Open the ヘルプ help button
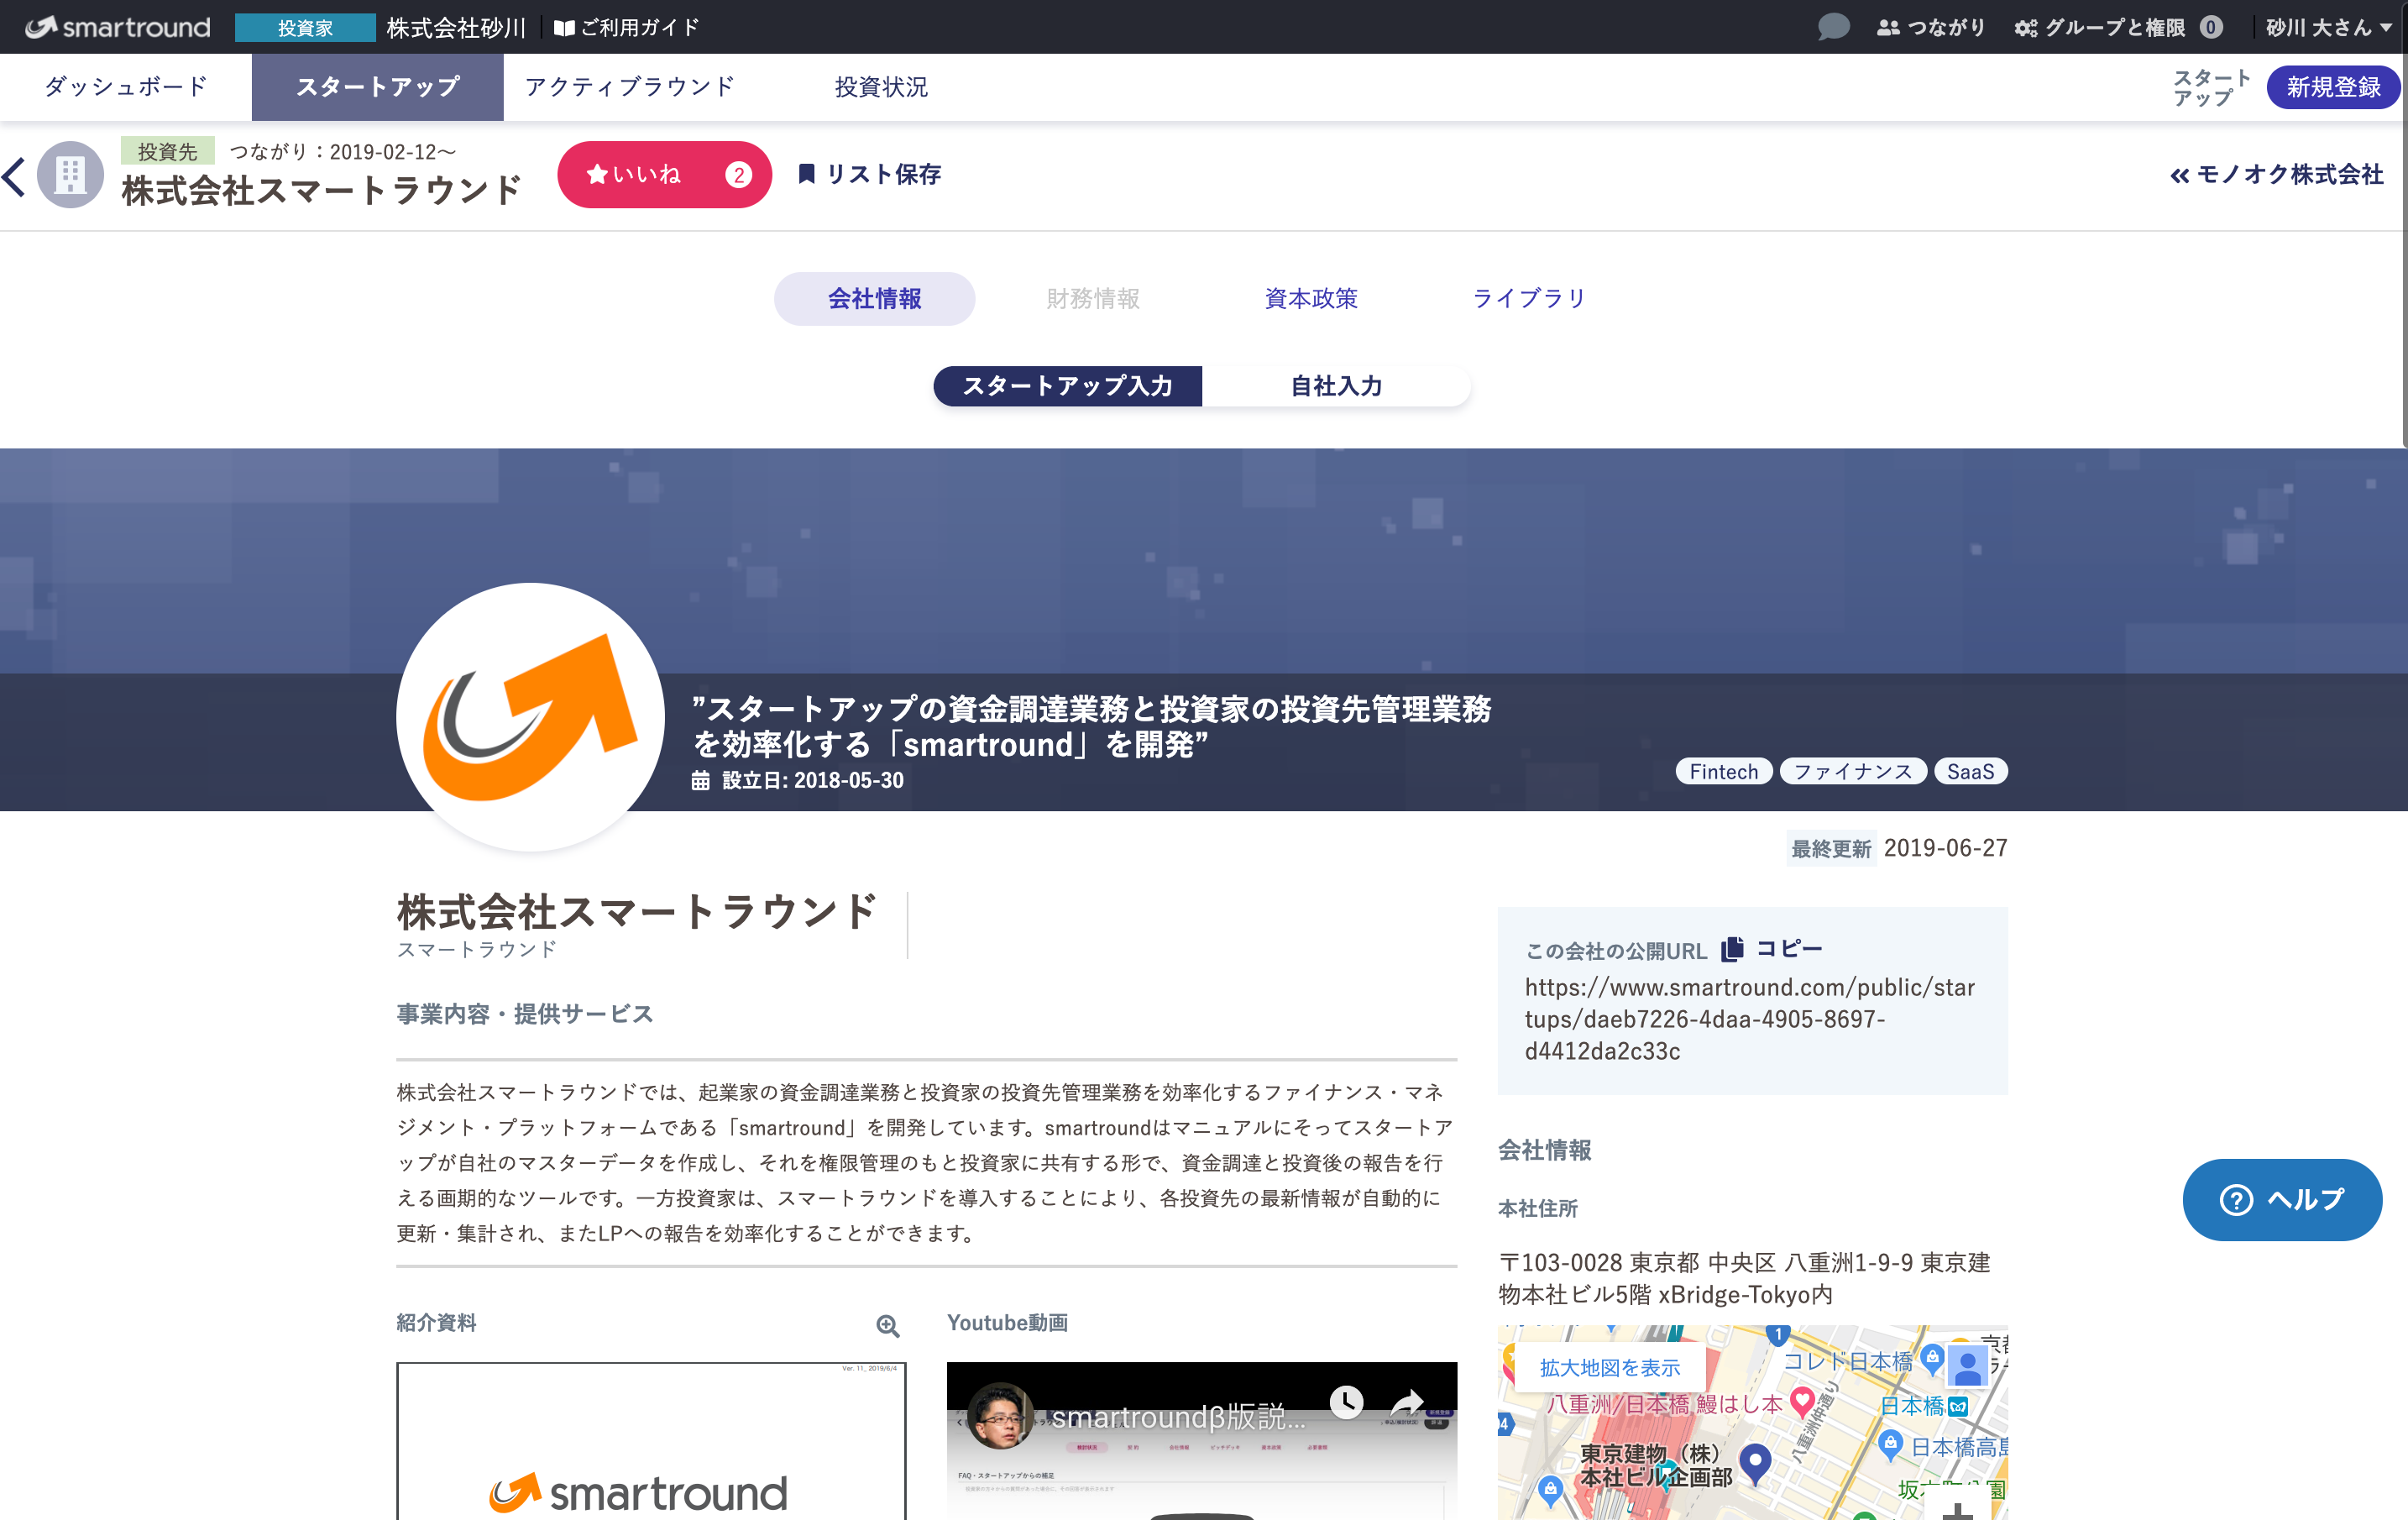Image resolution: width=2408 pixels, height=1520 pixels. pyautogui.click(x=2282, y=1199)
